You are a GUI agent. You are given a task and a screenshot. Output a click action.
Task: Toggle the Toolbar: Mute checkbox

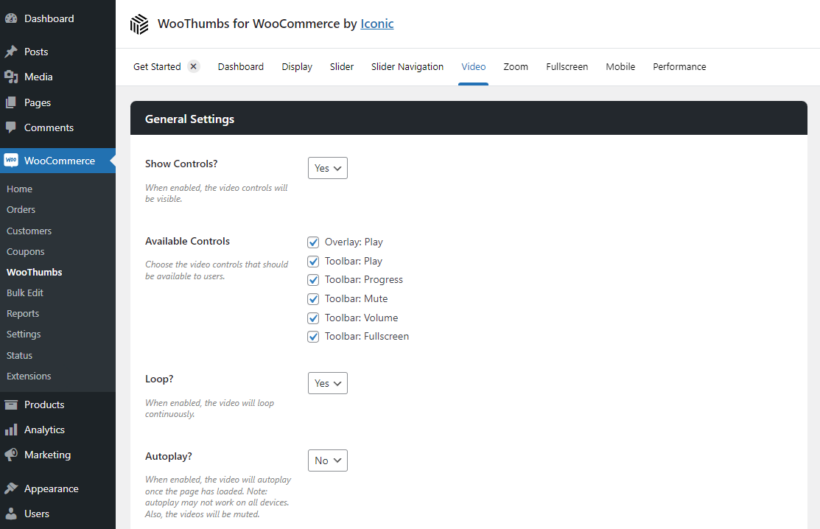(x=314, y=299)
